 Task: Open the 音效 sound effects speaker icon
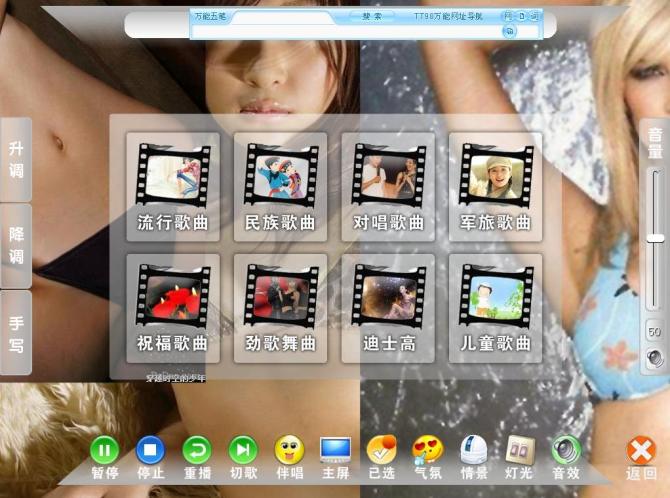(566, 450)
